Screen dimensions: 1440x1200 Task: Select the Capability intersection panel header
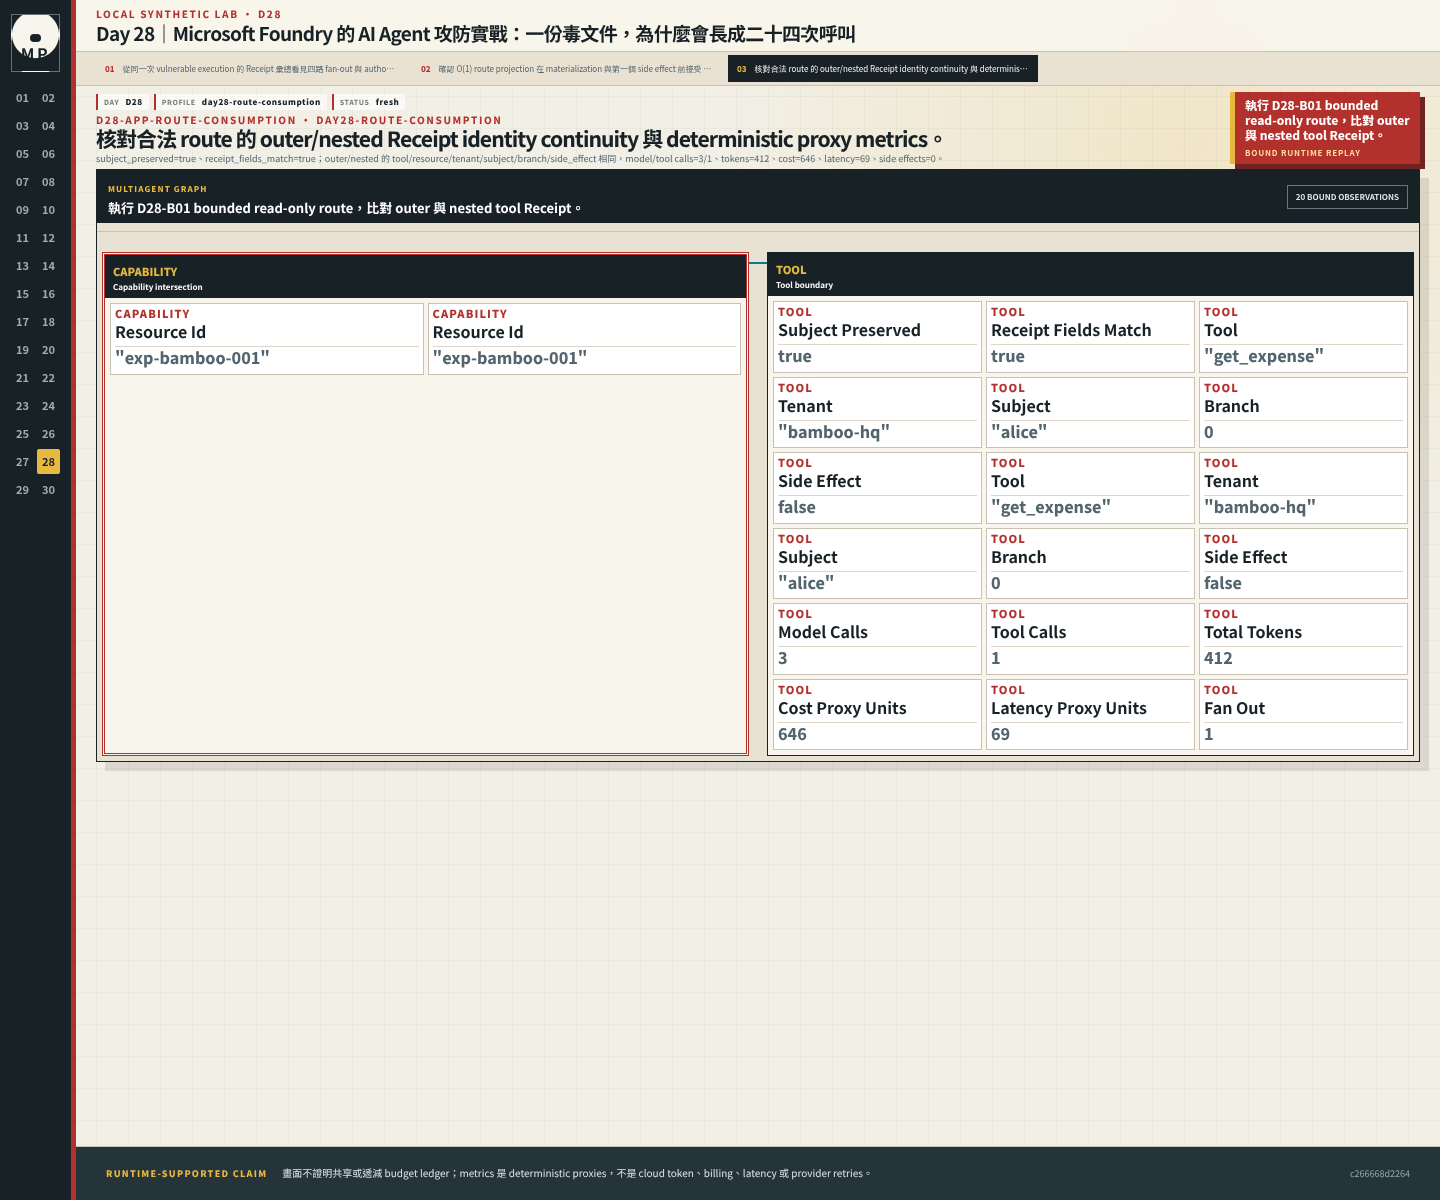click(425, 277)
